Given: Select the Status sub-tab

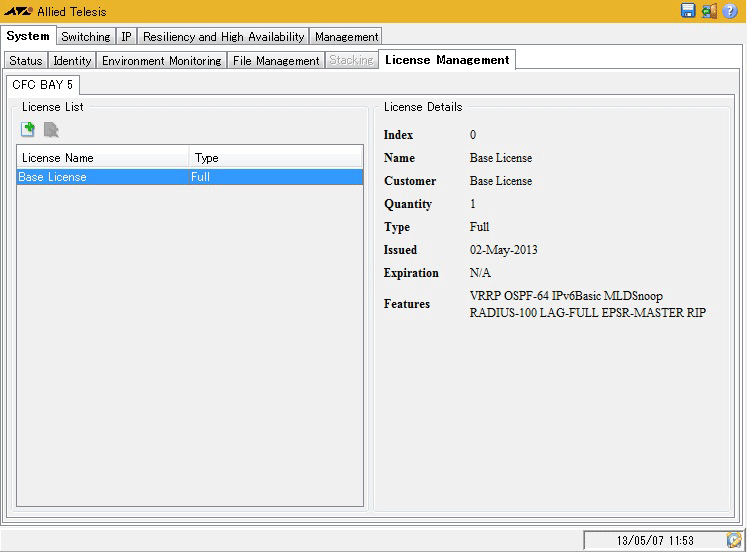Looking at the screenshot, I should click(26, 61).
